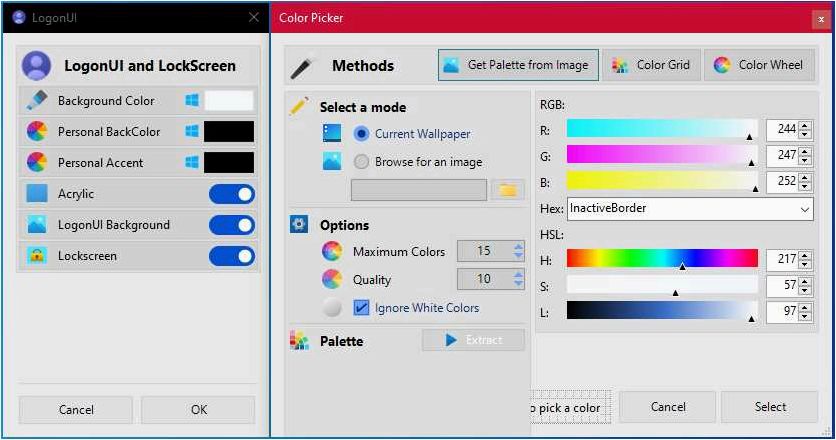Click the pencil icon beside Select a mode
This screenshot has height=440, width=836.
(x=299, y=106)
